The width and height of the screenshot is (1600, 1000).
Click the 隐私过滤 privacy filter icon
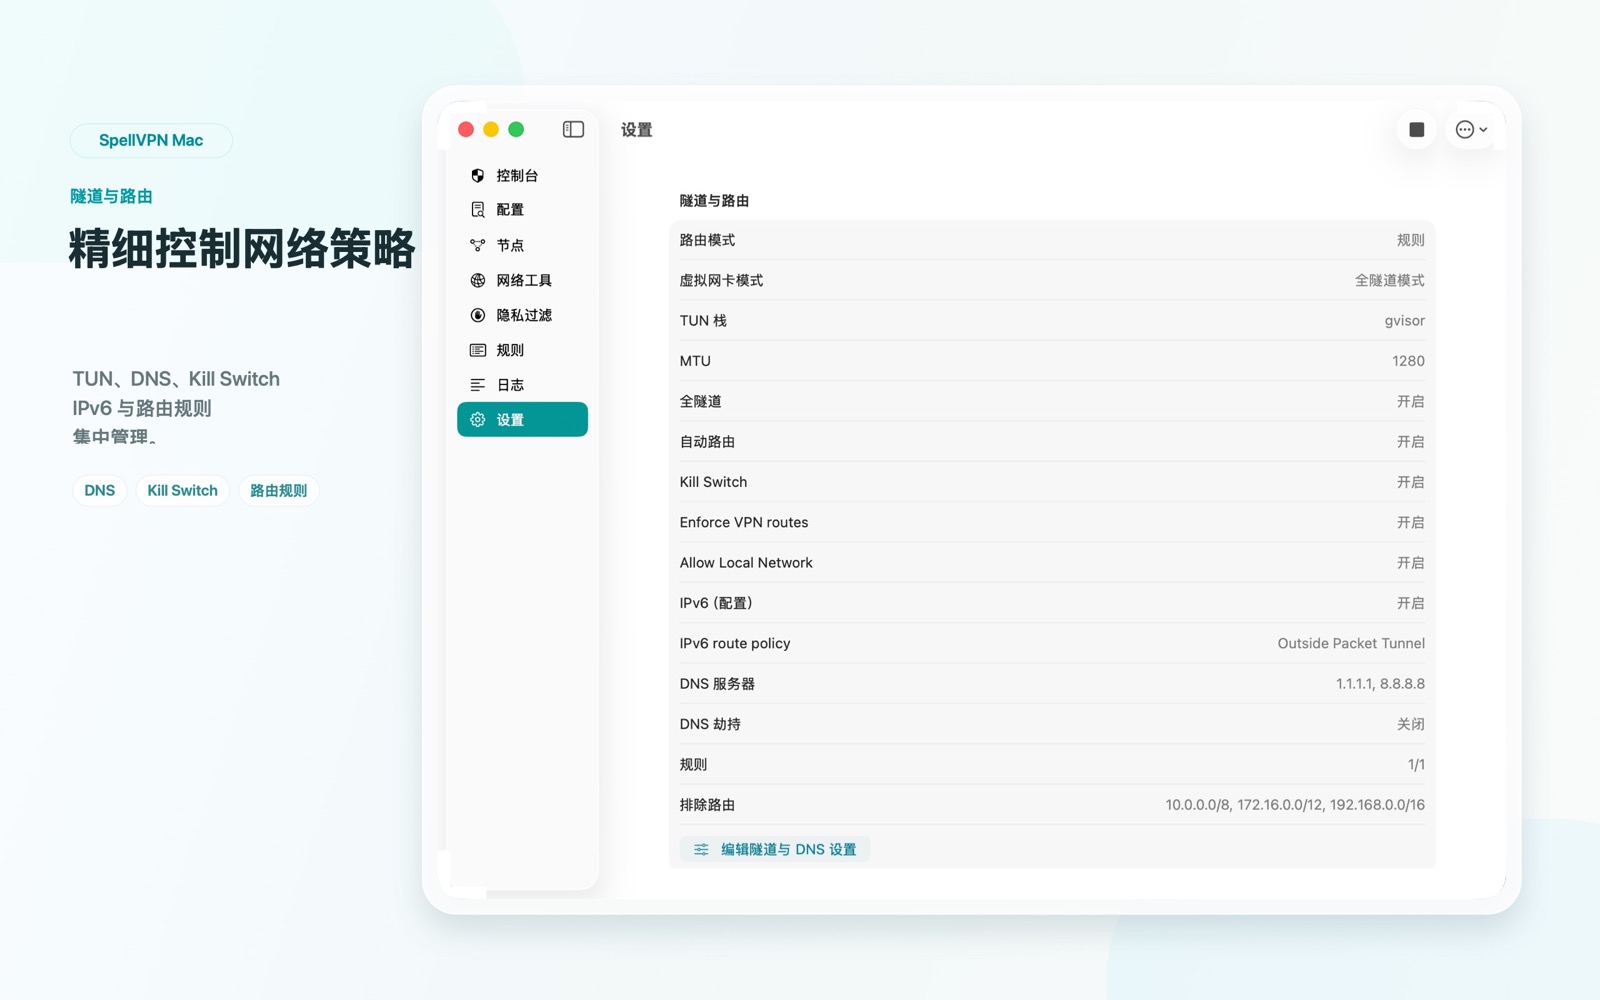point(478,315)
